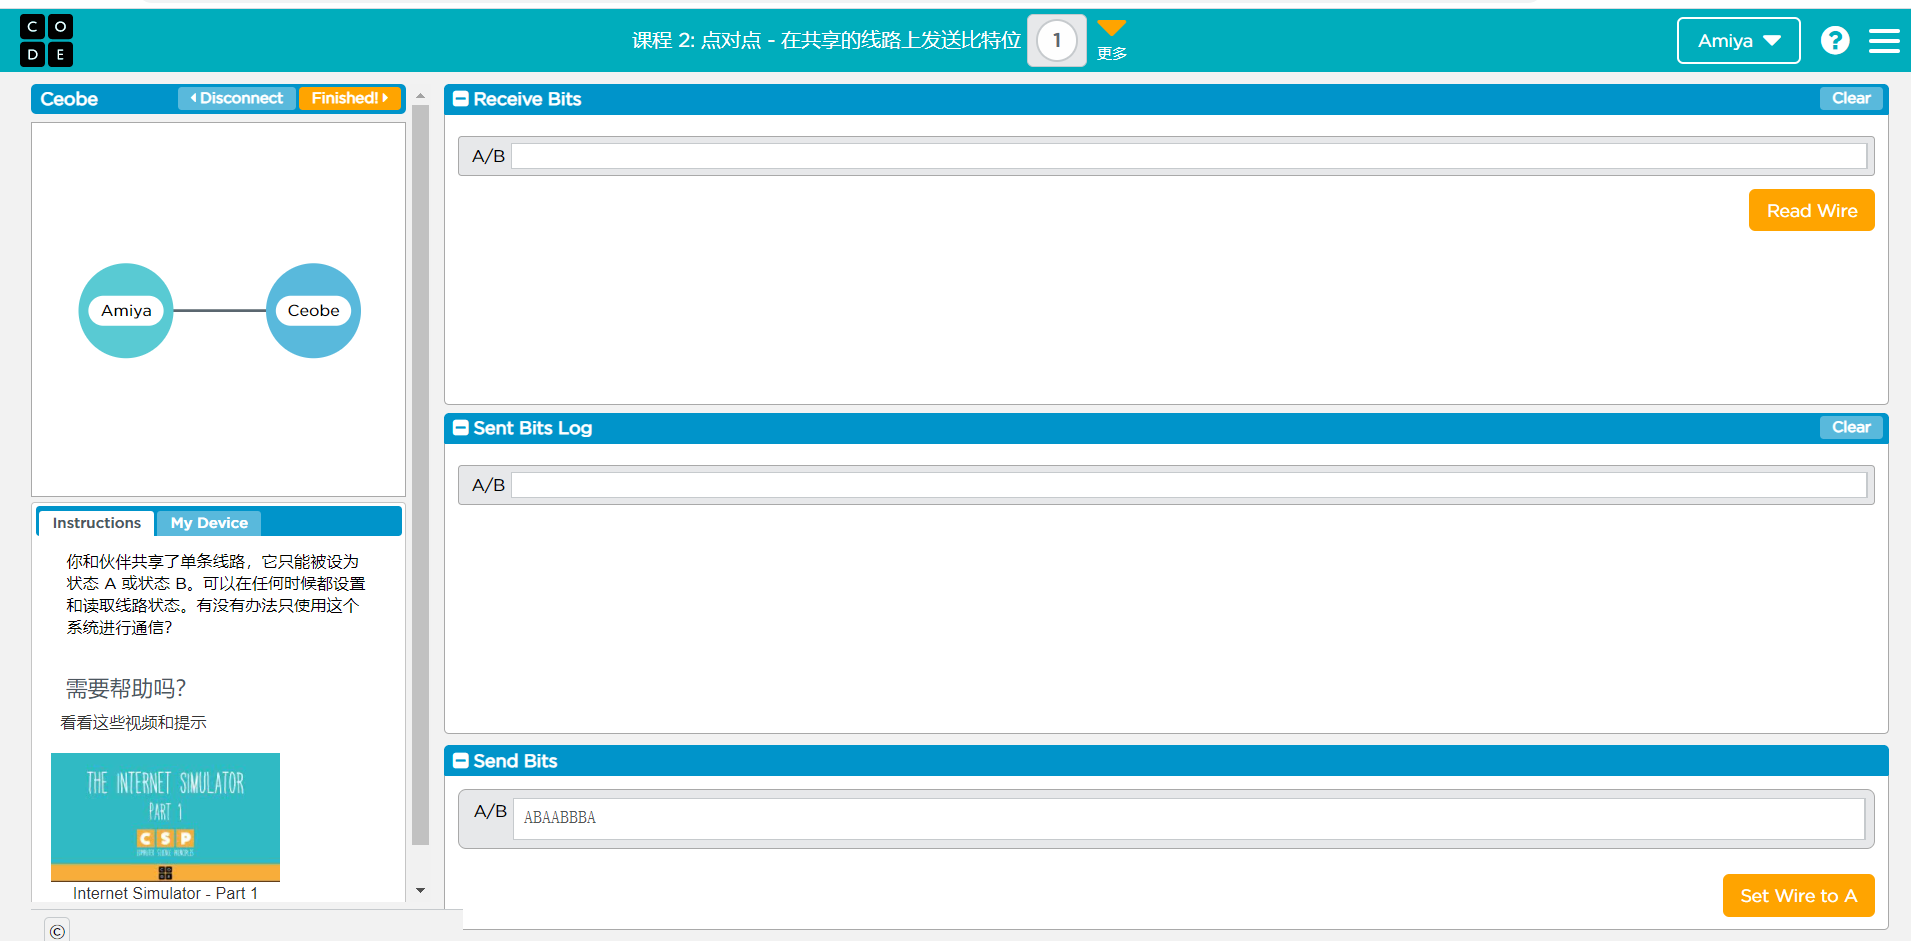
Task: Click the 看看这些视频和提示 text
Action: click(x=133, y=723)
